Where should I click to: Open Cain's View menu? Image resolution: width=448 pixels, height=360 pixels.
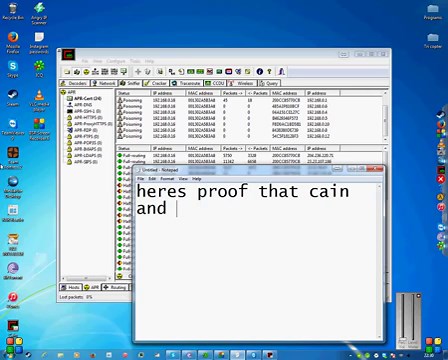98,61
